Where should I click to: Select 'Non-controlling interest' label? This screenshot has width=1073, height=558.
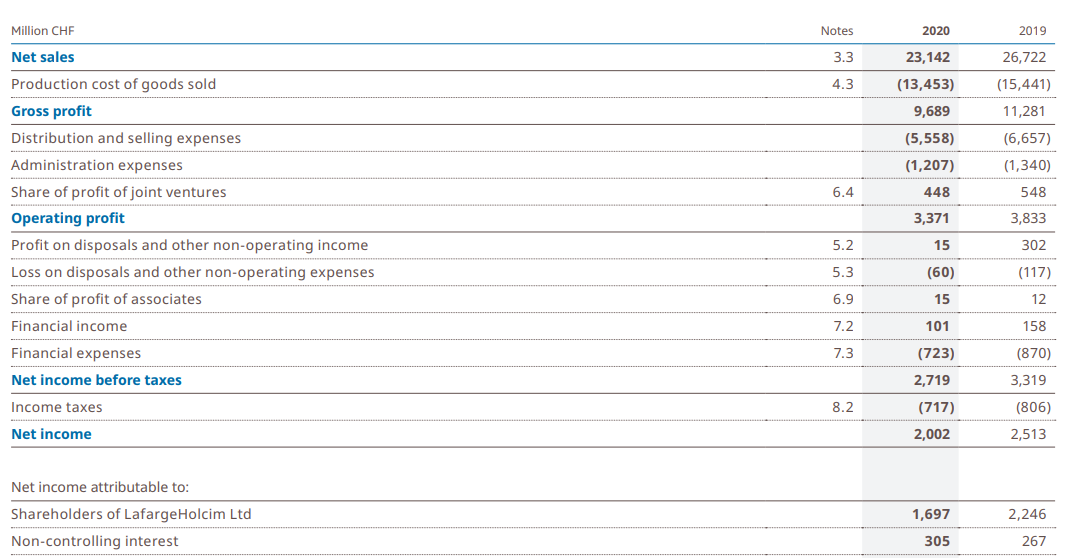tap(94, 542)
